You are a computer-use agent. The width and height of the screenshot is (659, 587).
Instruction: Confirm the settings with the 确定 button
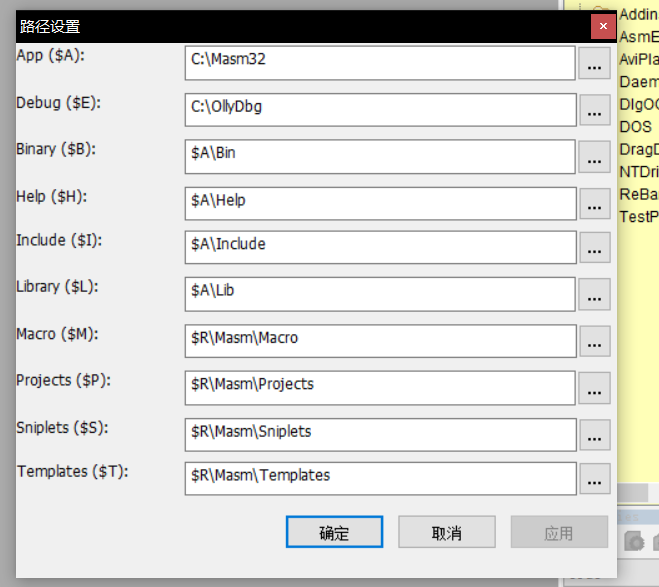334,533
